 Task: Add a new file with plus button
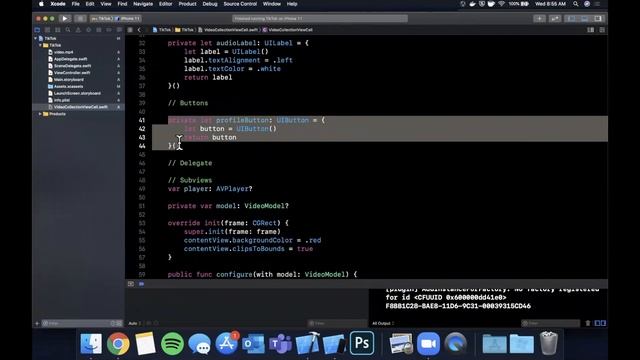tap(37, 323)
